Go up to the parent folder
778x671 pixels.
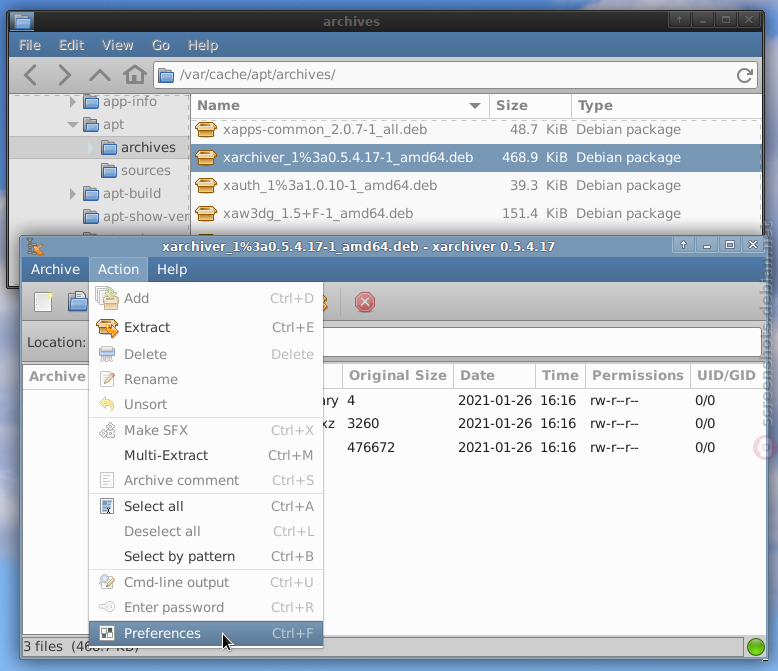click(x=100, y=75)
